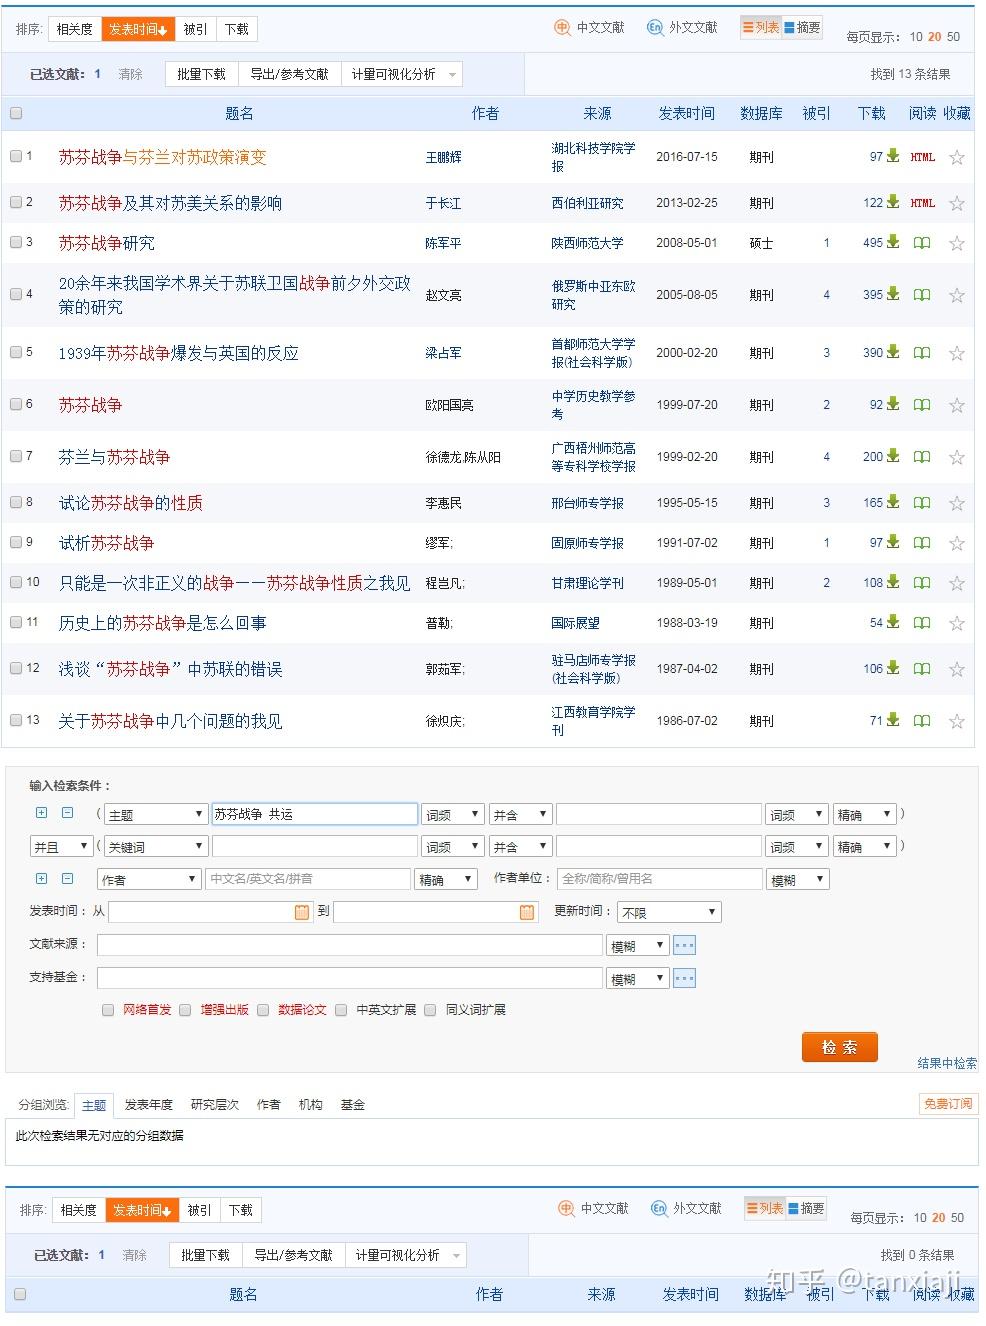The width and height of the screenshot is (986, 1326).
Task: Click subject input containing 苏芬战争 共运
Action: pyautogui.click(x=315, y=814)
